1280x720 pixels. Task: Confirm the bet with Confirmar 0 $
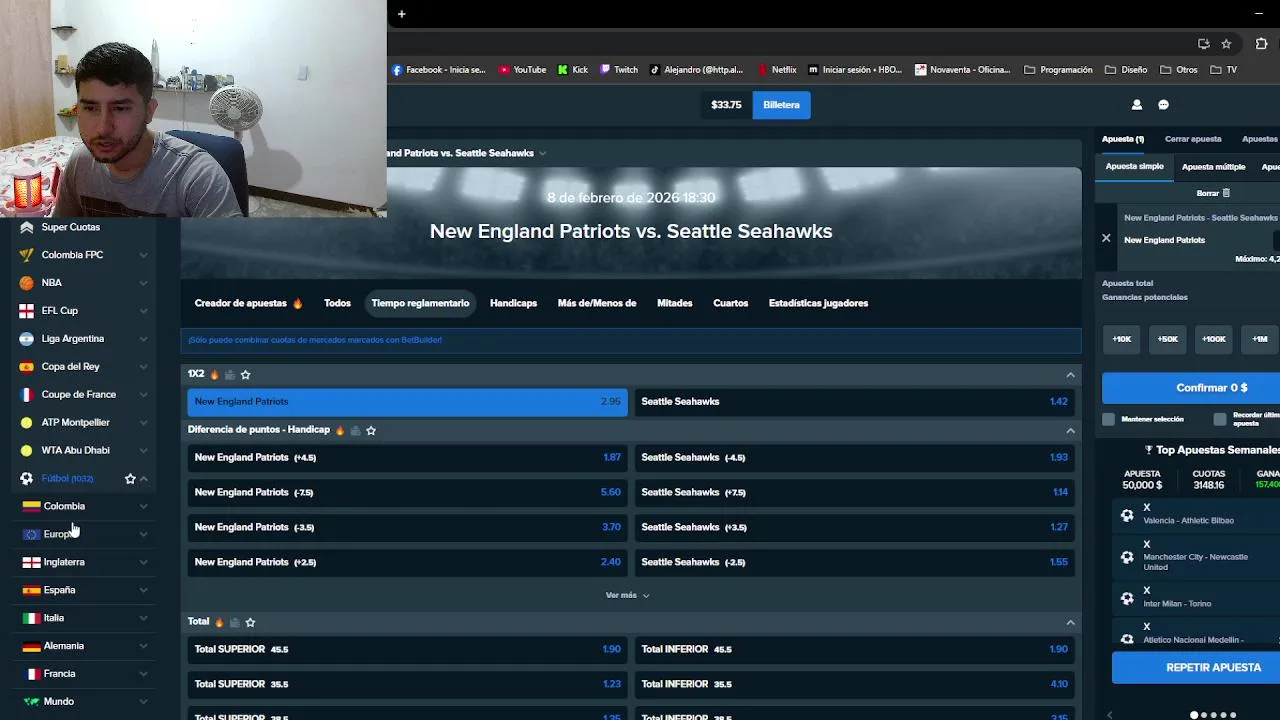[x=1191, y=388]
